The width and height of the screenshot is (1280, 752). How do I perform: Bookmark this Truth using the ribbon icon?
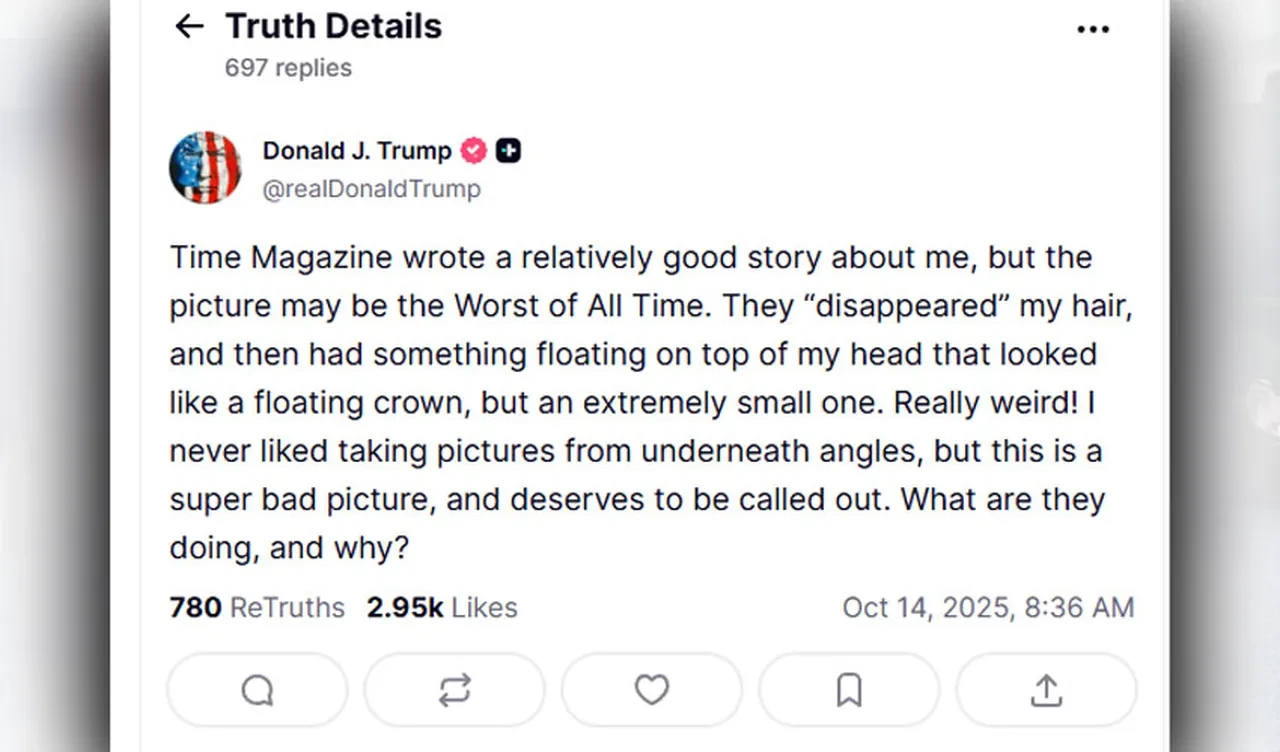pos(848,689)
